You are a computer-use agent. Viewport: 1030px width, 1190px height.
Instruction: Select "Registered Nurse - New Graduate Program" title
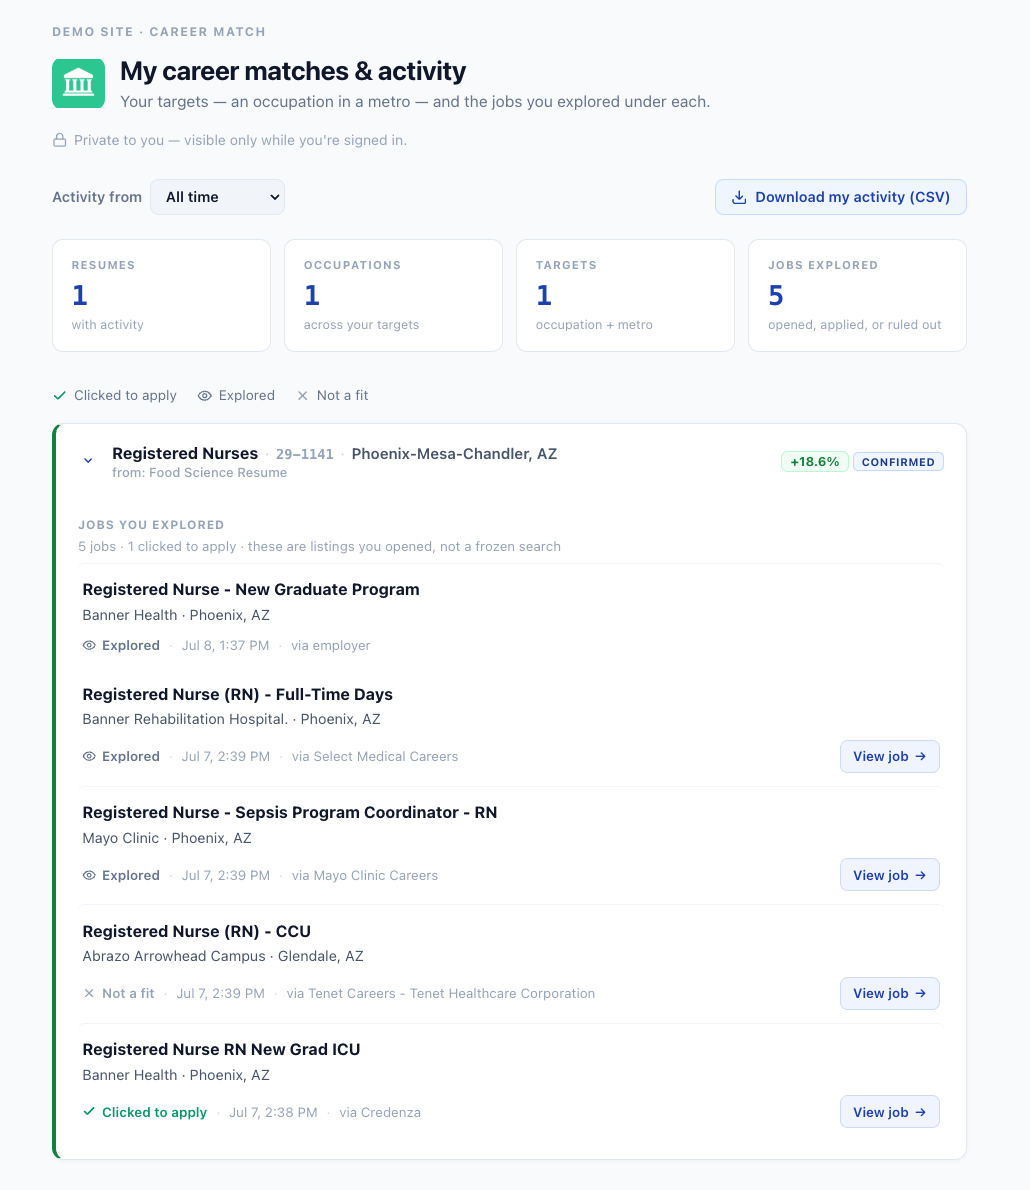250,590
